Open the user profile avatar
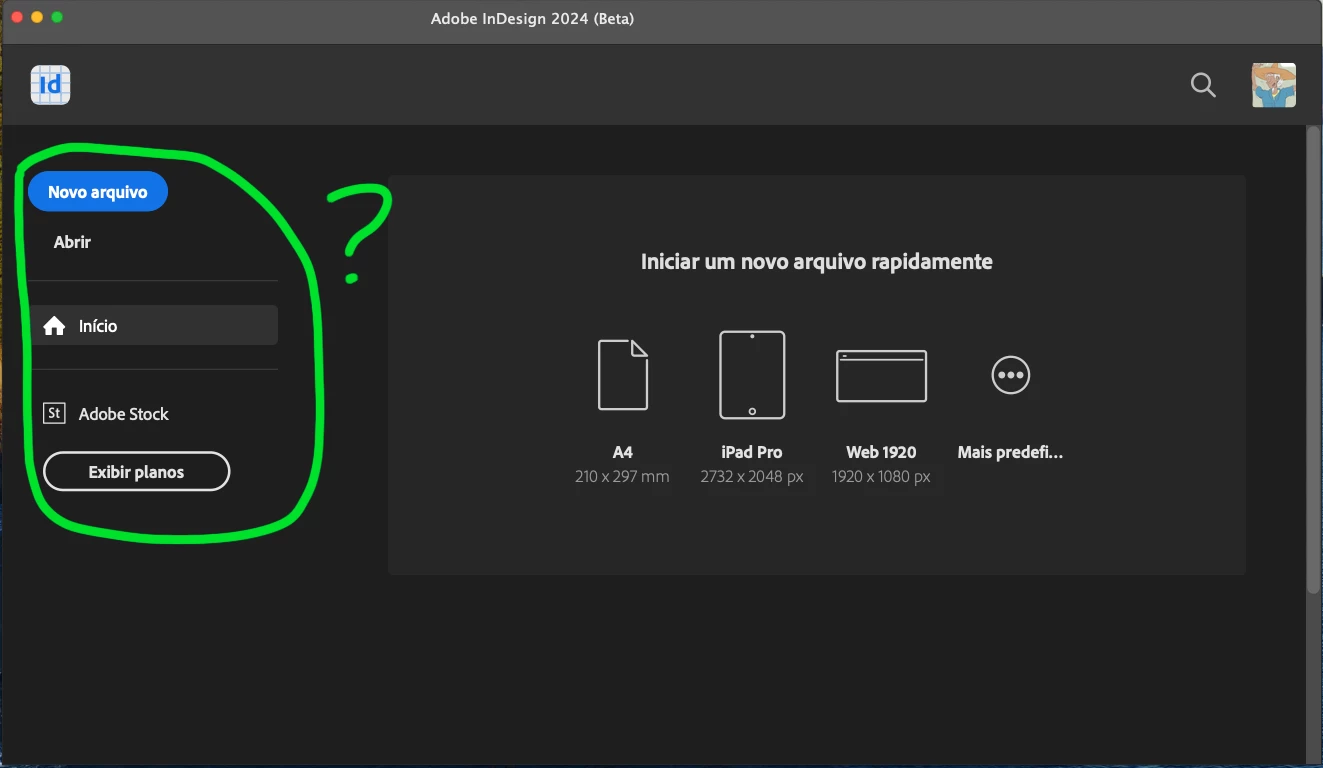 [x=1274, y=85]
